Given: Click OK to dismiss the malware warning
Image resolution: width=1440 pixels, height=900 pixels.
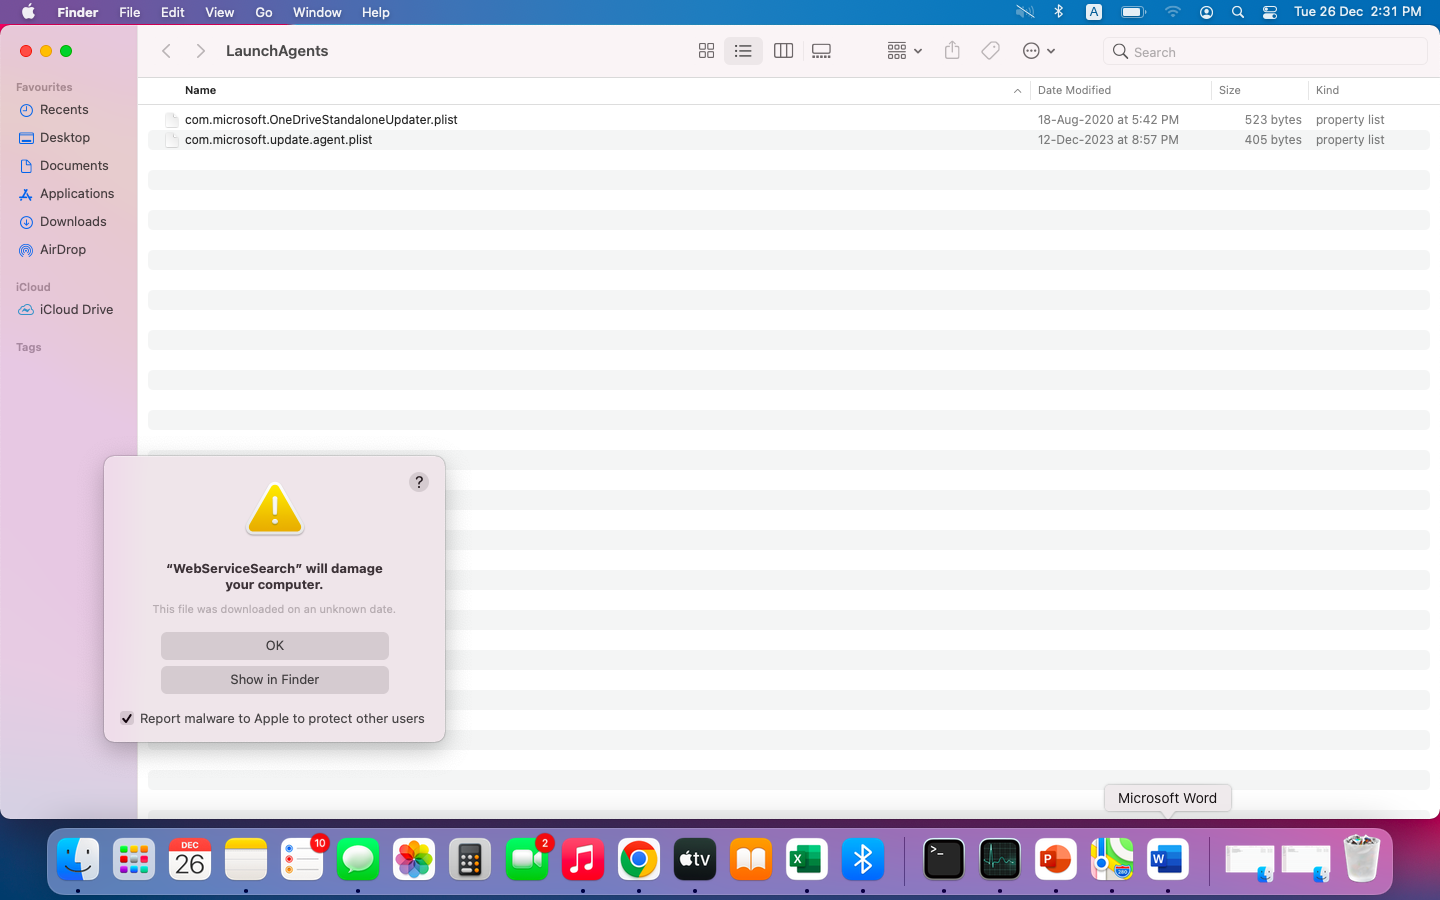Looking at the screenshot, I should (274, 645).
